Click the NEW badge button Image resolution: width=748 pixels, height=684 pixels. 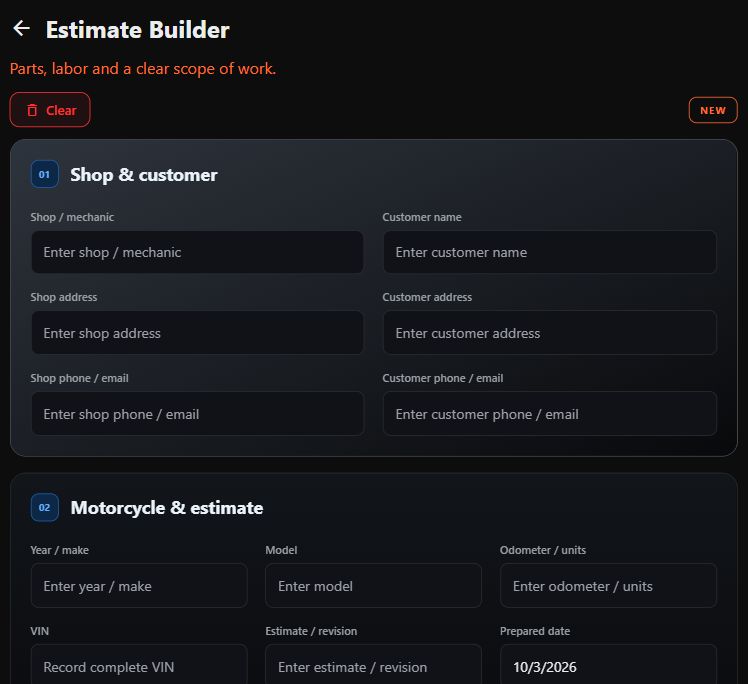tap(713, 110)
